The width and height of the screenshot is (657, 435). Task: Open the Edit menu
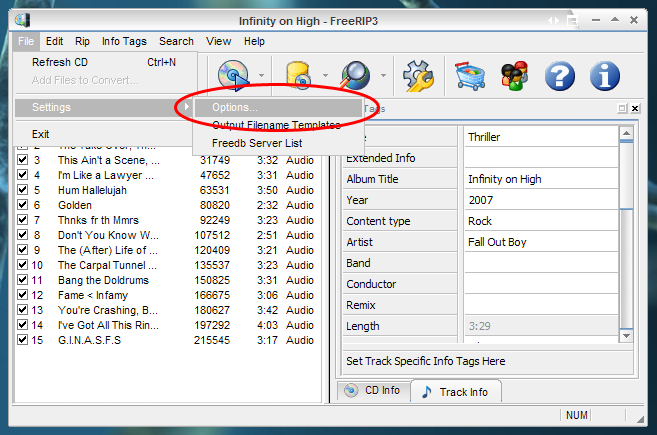54,41
